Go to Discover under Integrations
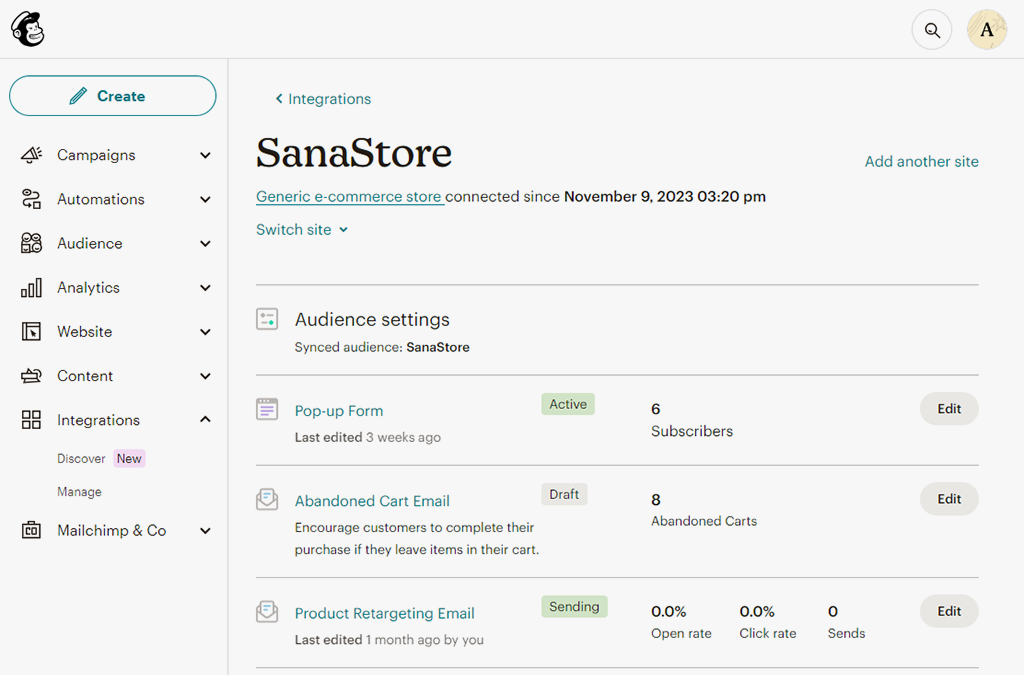 click(81, 458)
